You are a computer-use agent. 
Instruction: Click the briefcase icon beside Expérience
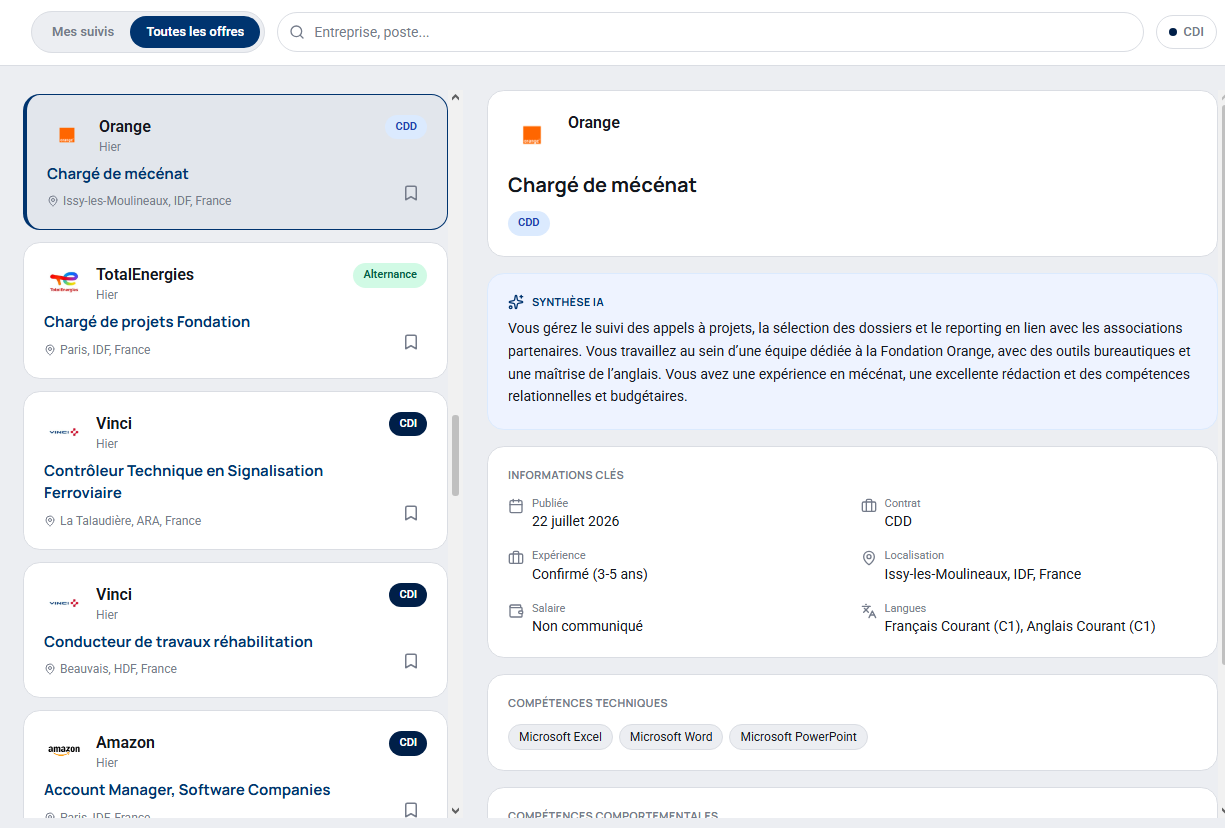point(516,558)
